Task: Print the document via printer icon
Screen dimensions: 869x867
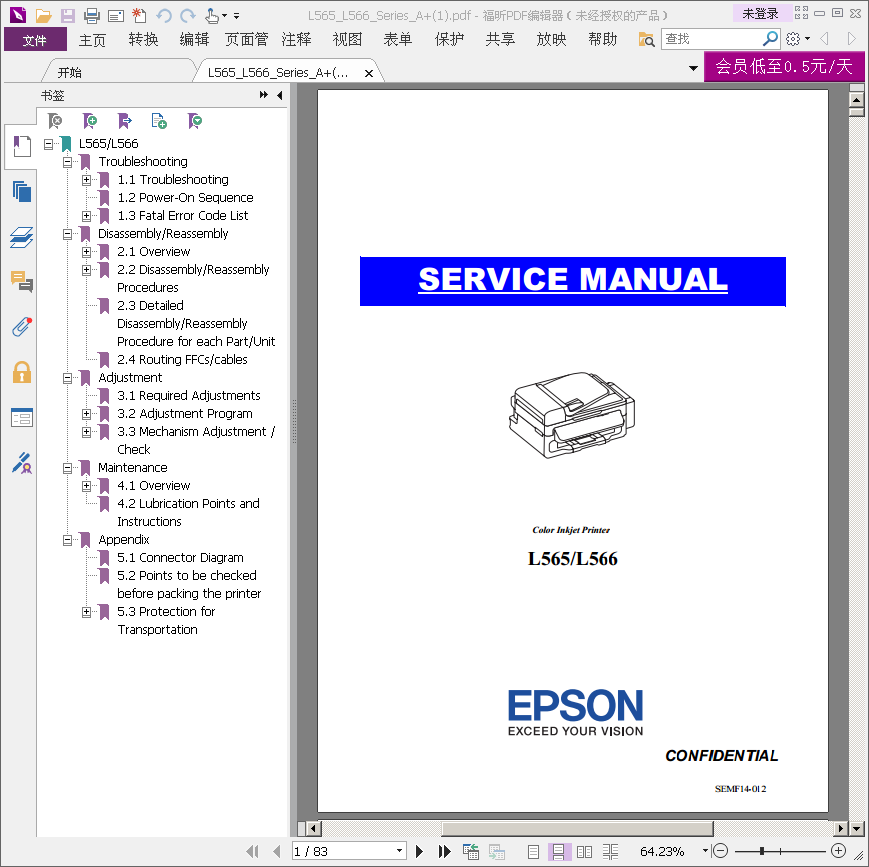Action: (91, 16)
